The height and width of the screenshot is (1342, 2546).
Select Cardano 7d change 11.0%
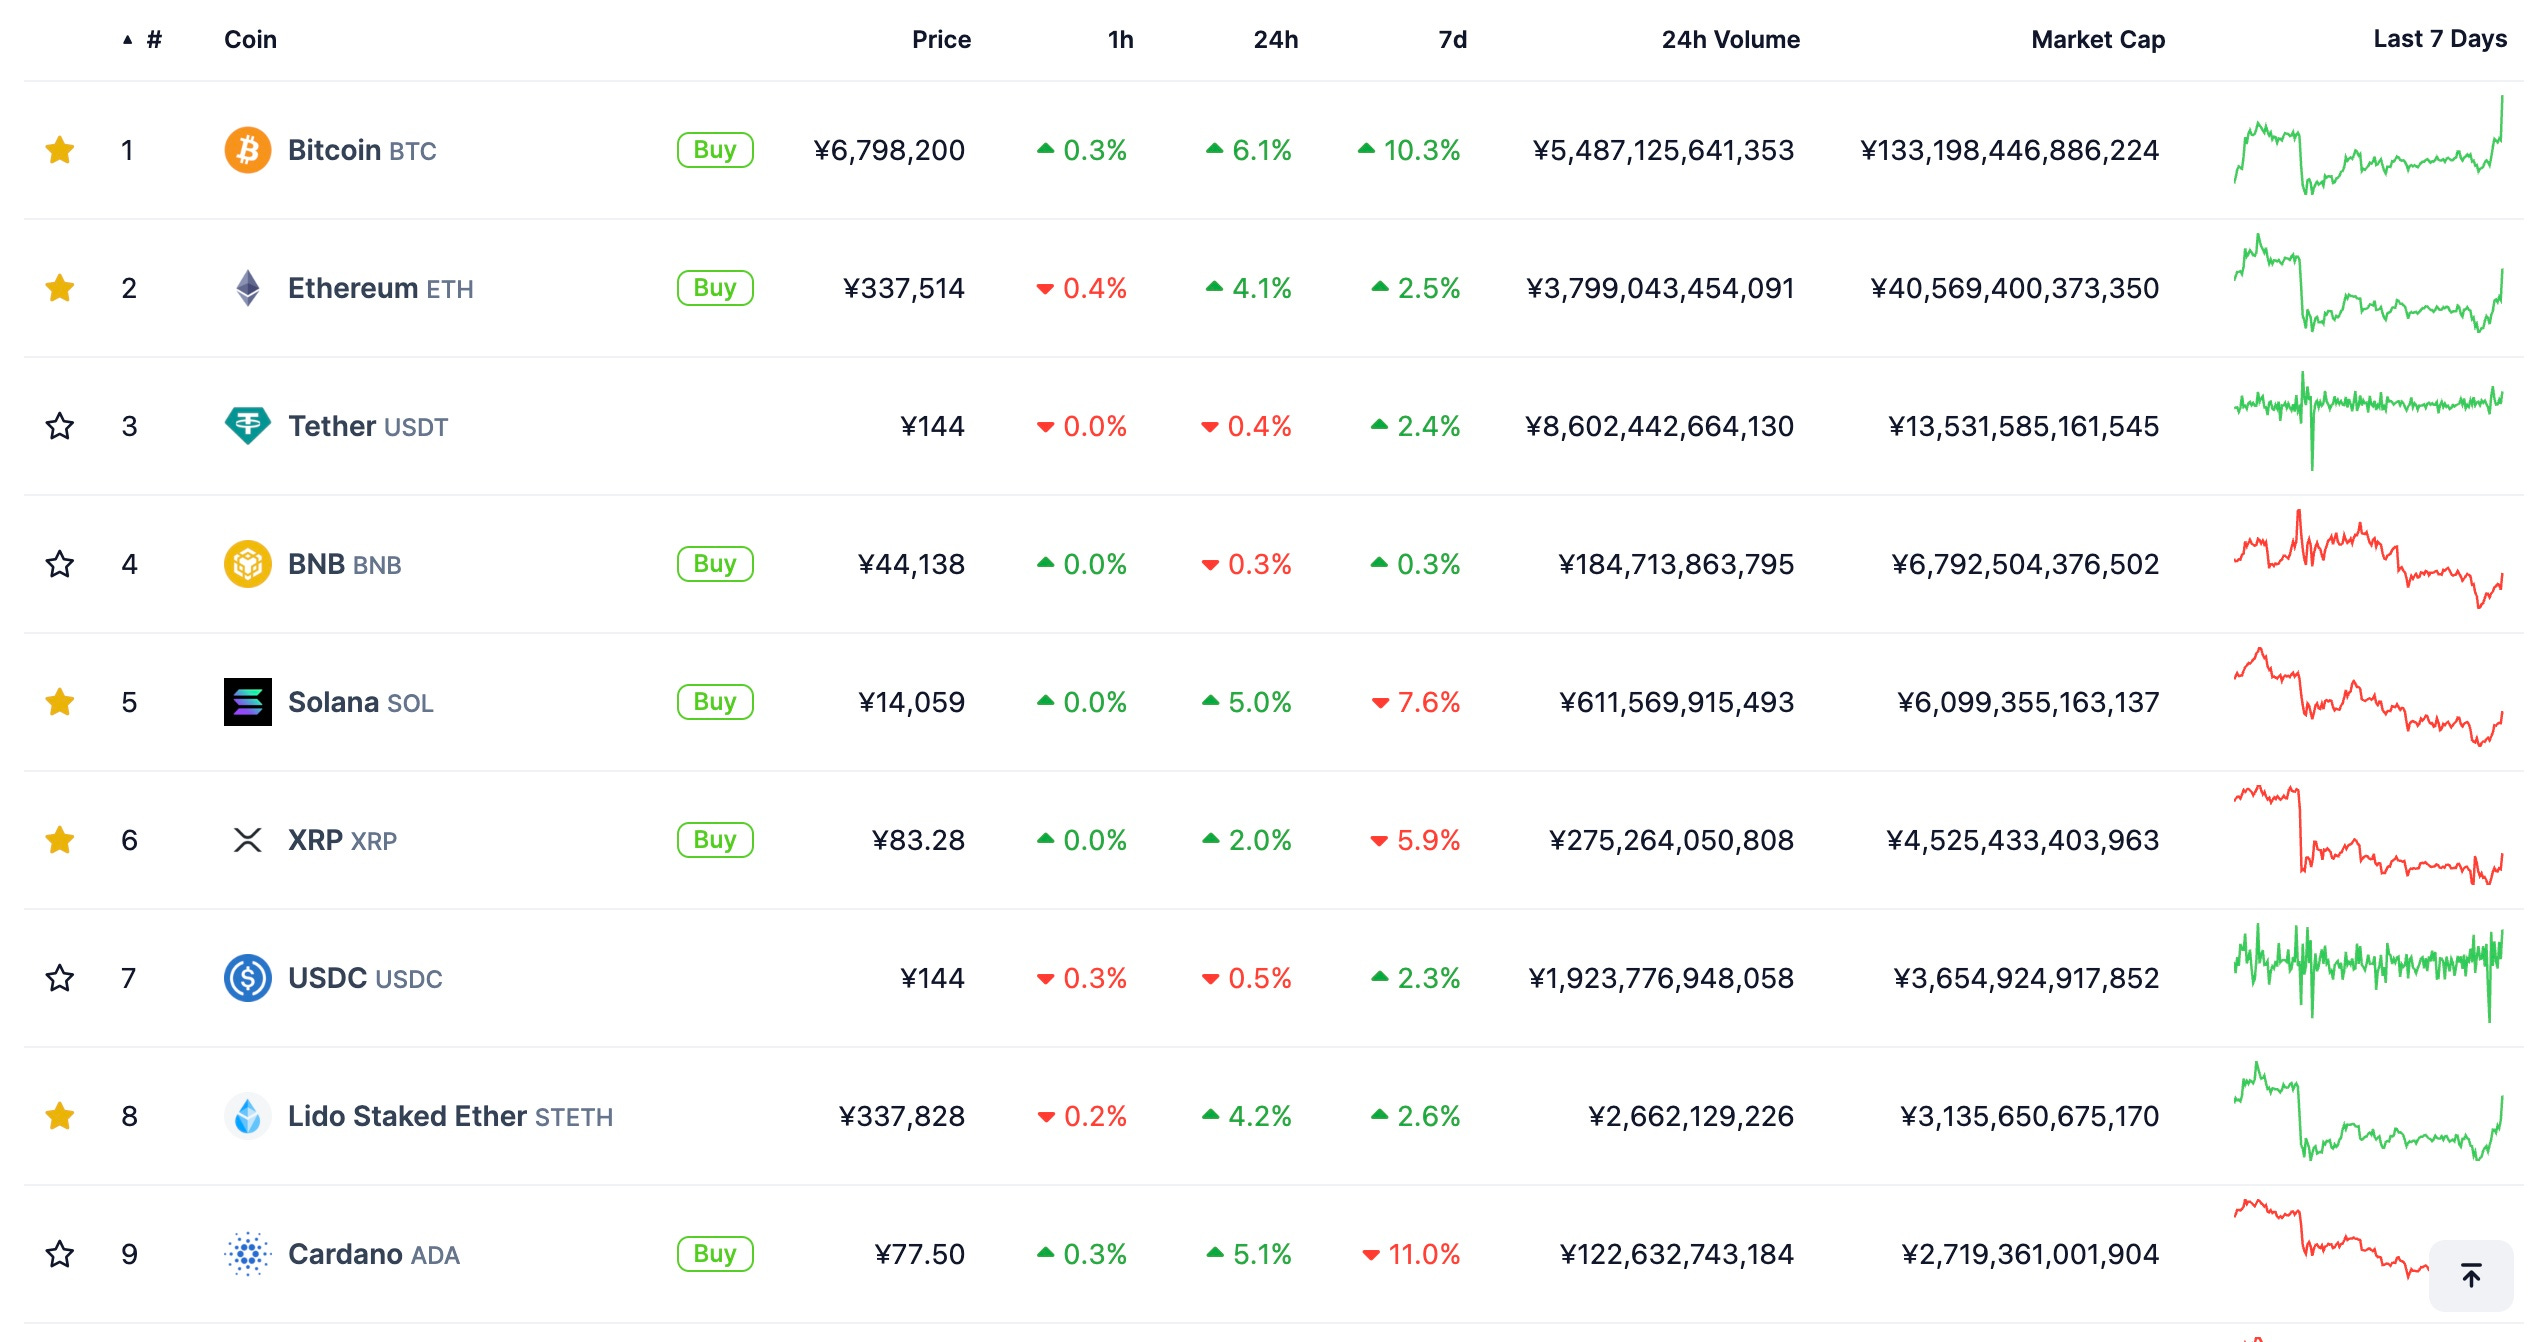tap(1411, 1254)
